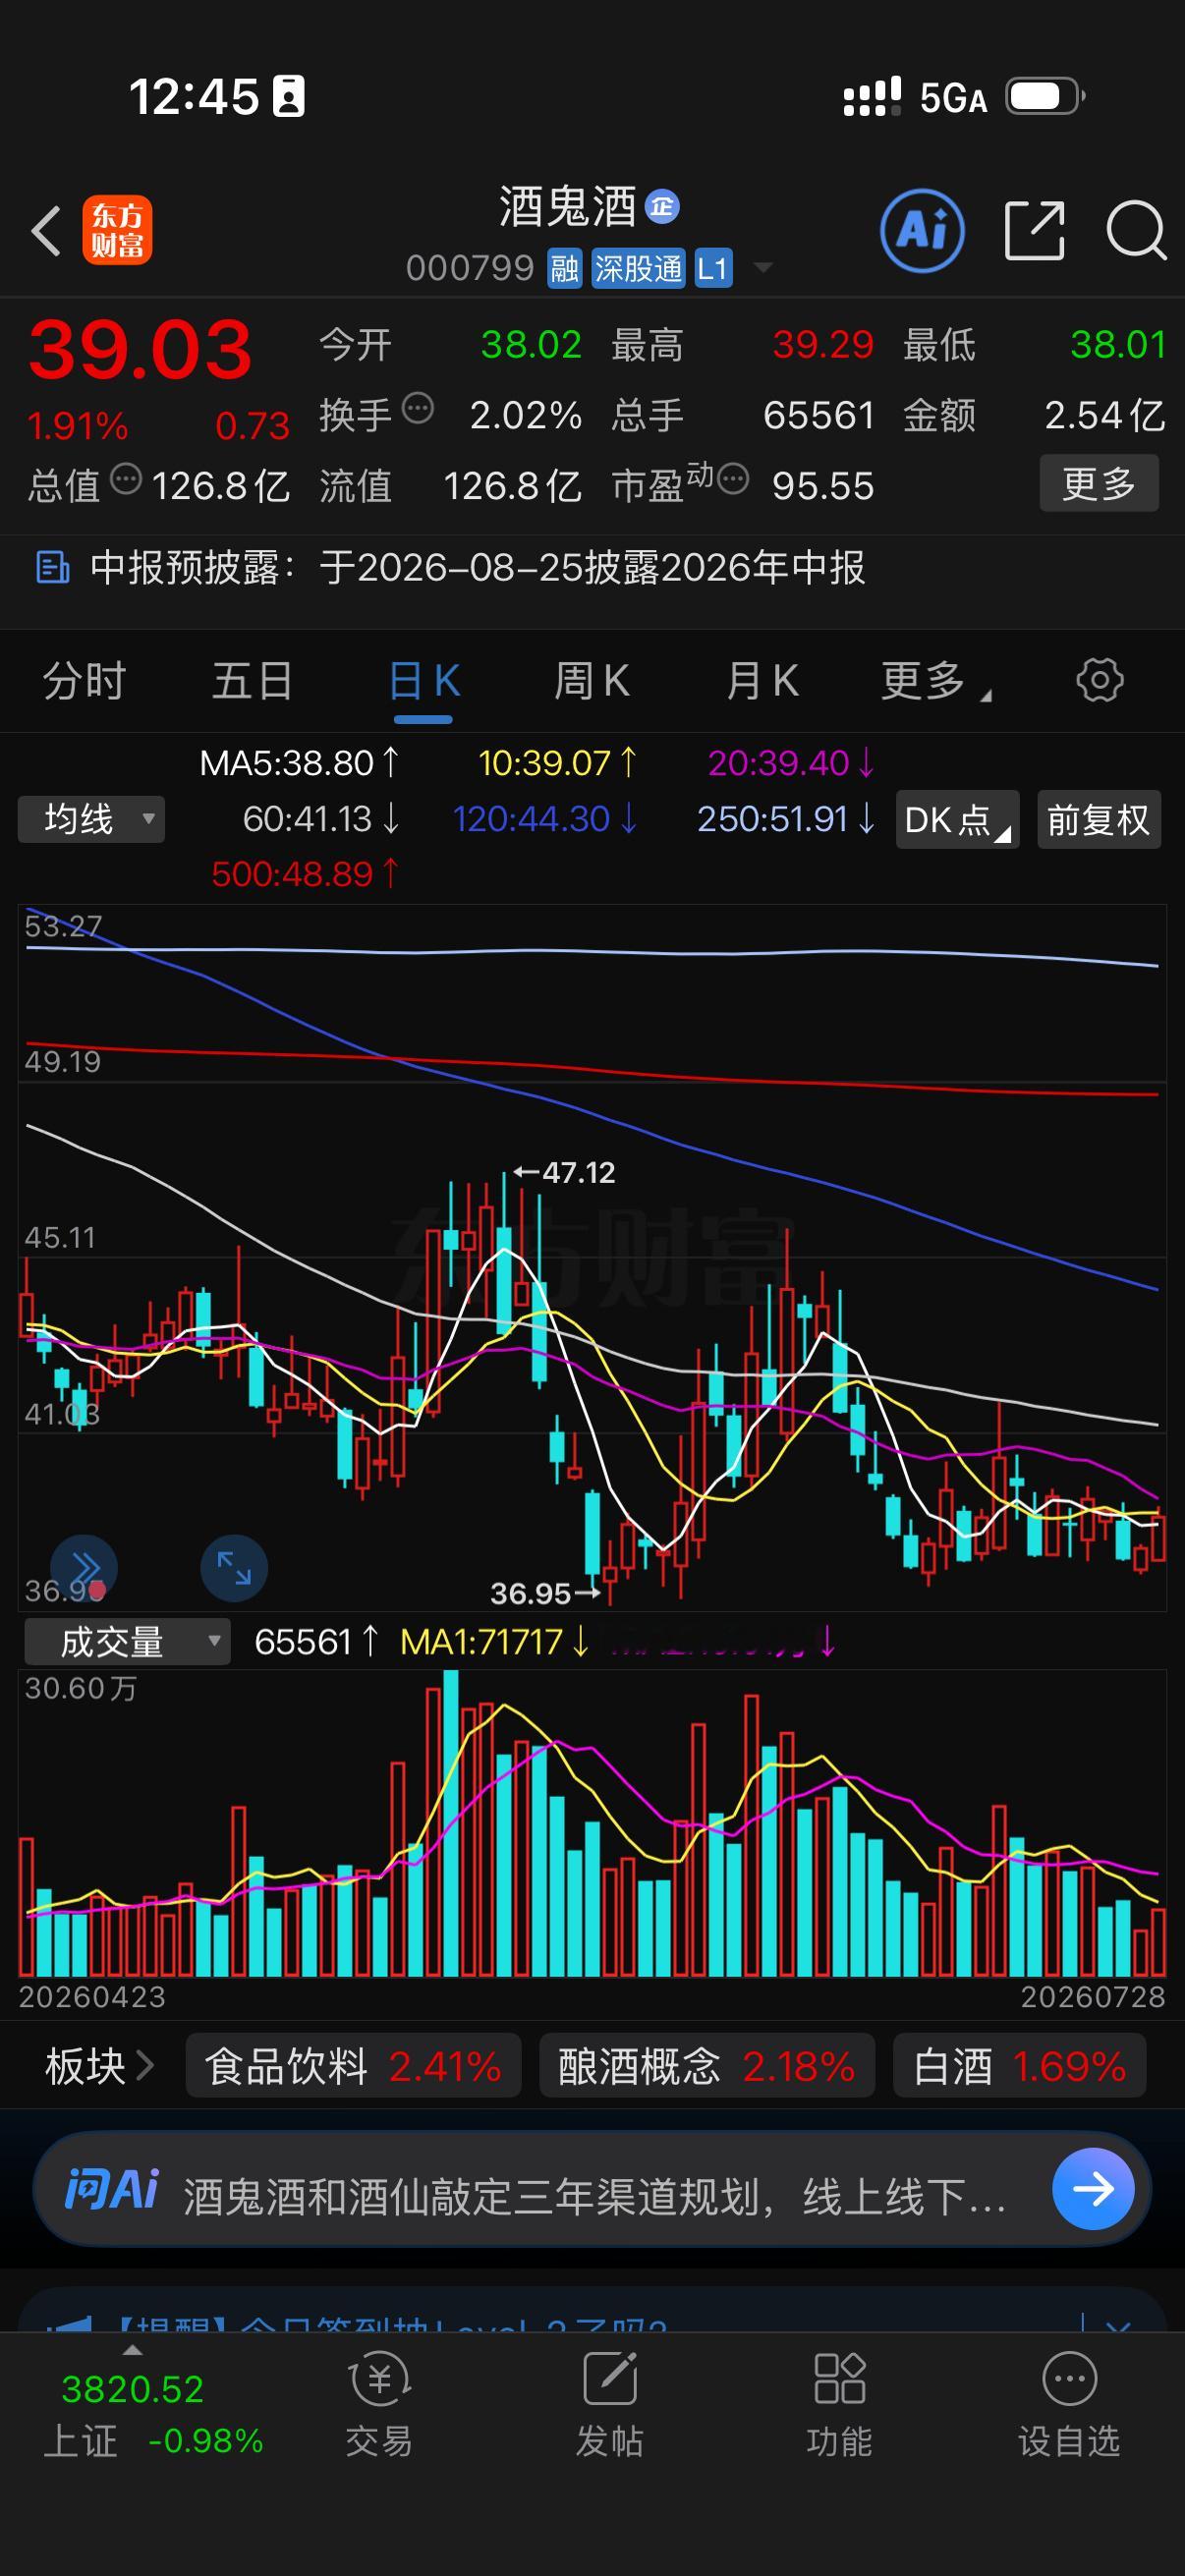Screen dimensions: 1185x2576
Task: Tap the latest price 39.03
Action: [140, 350]
